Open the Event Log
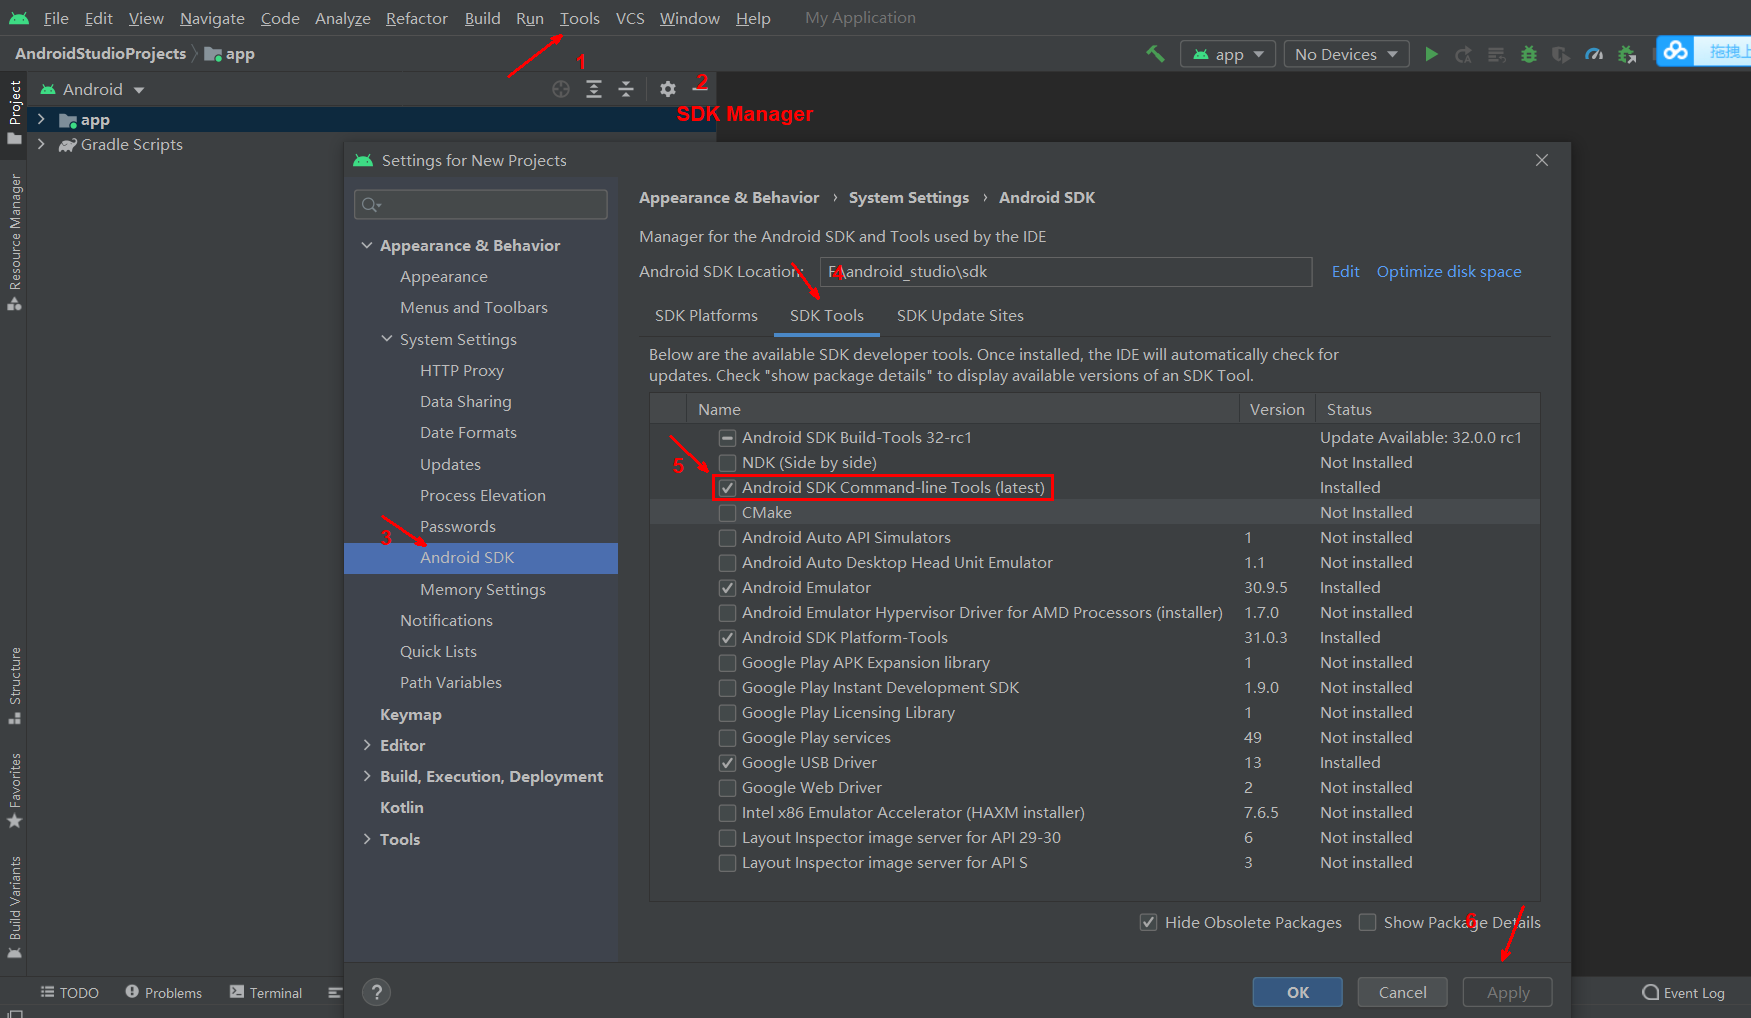This screenshot has width=1751, height=1018. coord(1684,992)
